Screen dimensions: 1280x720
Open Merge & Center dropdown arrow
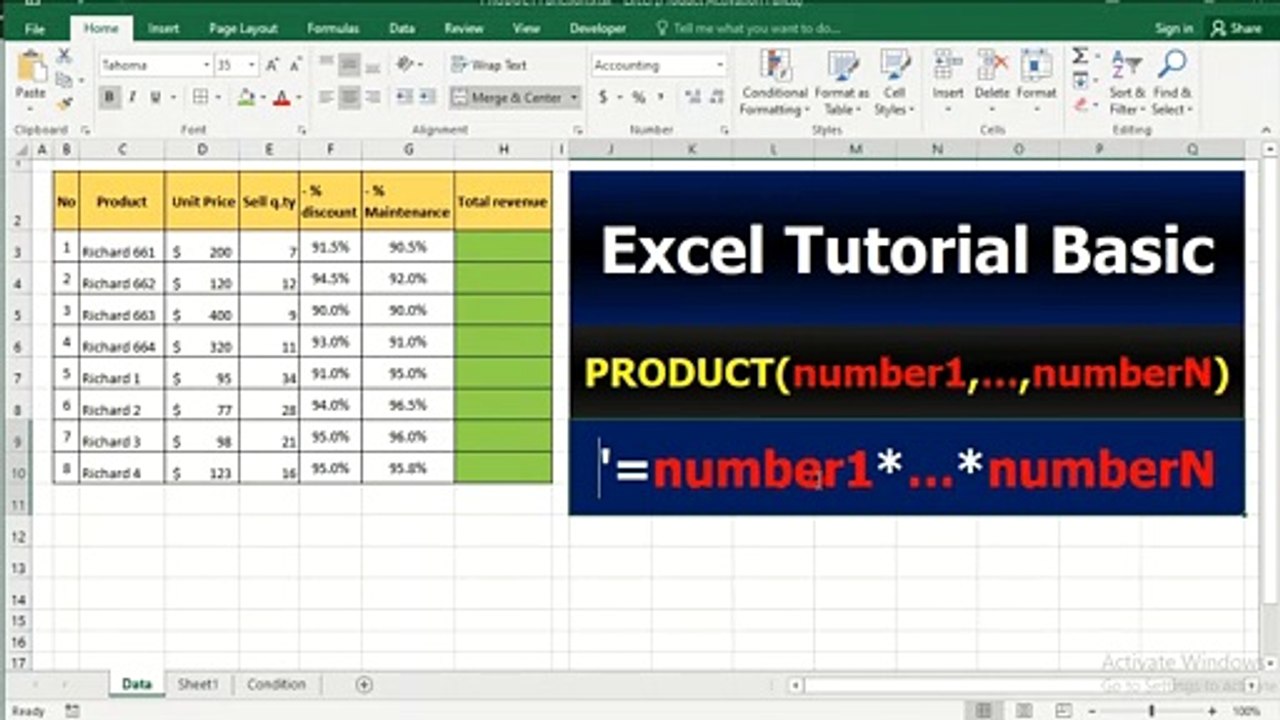574,97
